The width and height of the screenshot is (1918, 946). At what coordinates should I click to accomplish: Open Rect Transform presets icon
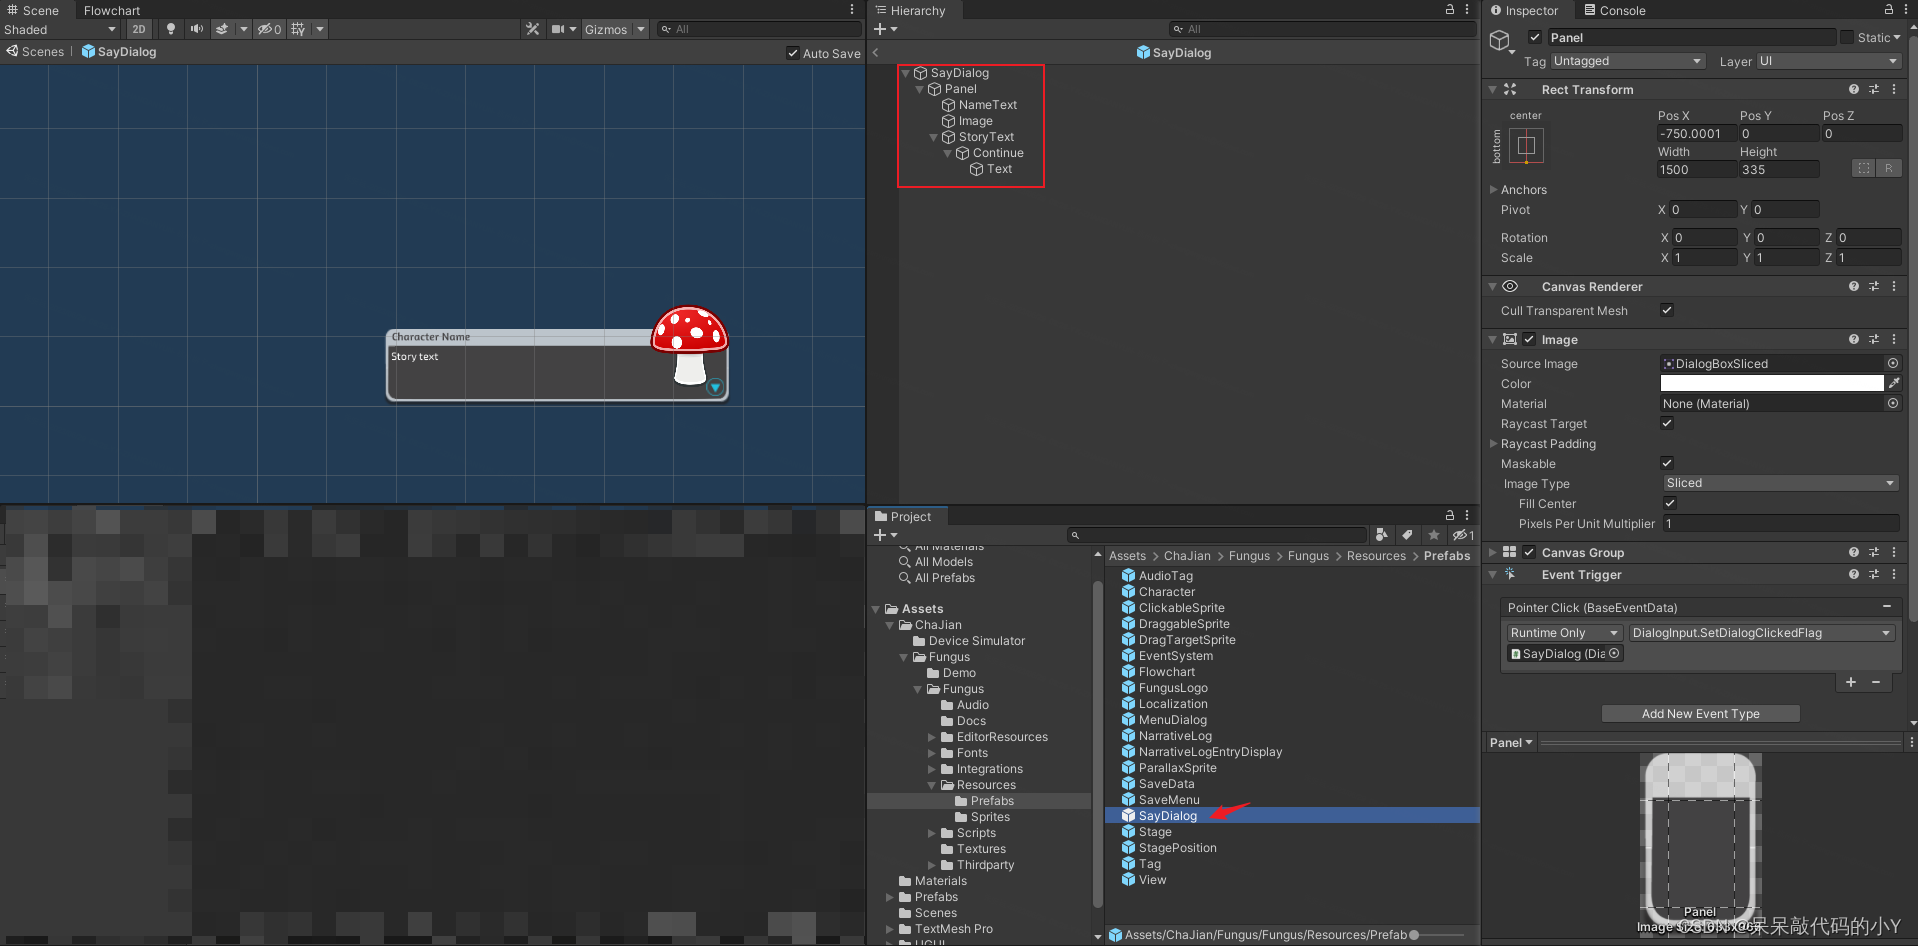(x=1874, y=89)
